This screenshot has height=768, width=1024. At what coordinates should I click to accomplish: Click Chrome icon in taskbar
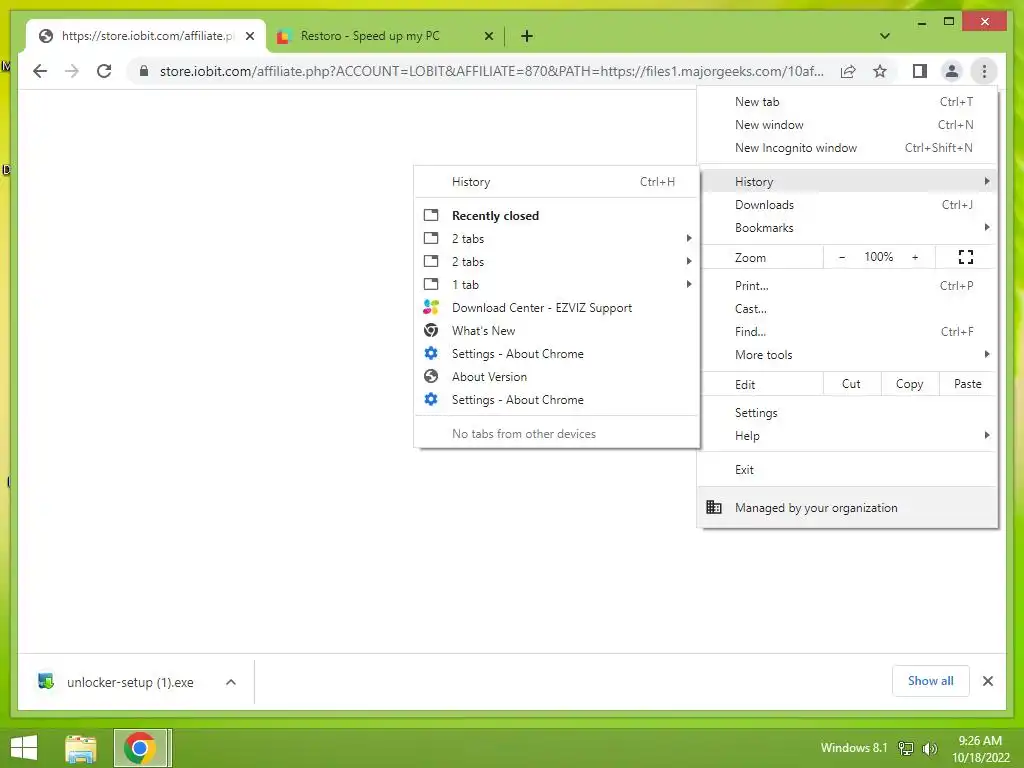pyautogui.click(x=141, y=748)
